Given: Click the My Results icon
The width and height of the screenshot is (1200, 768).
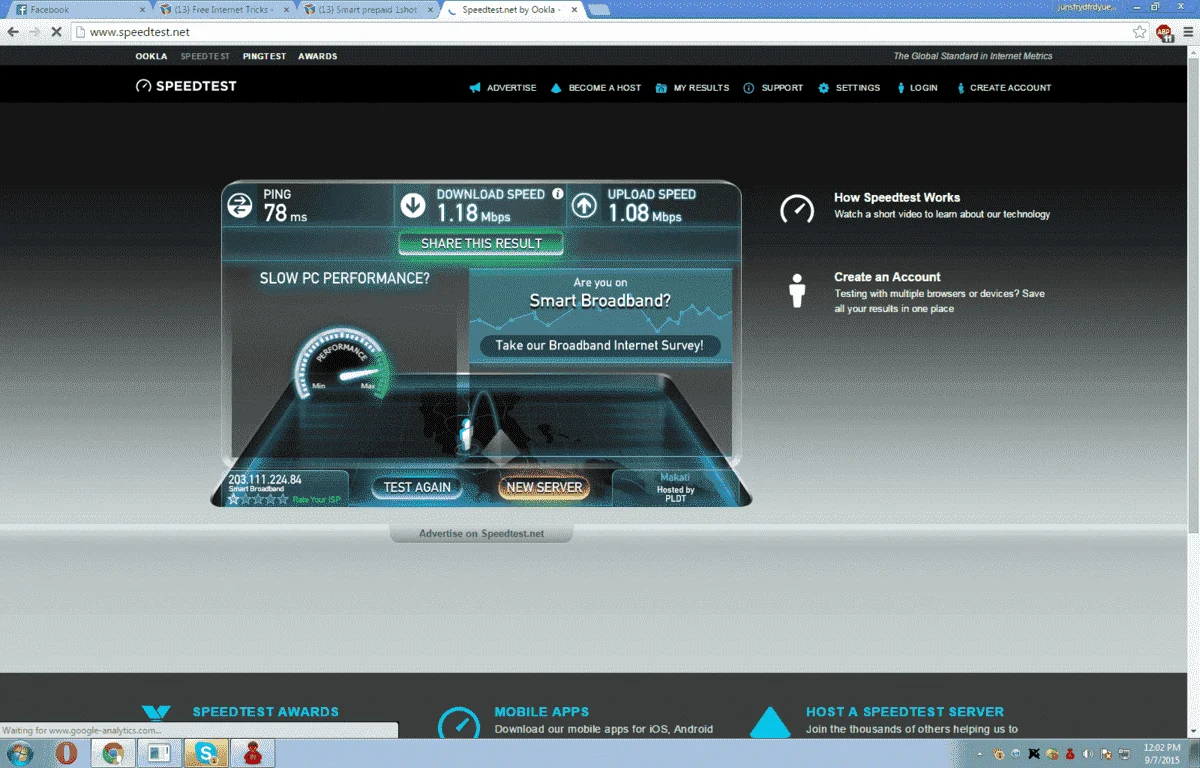Looking at the screenshot, I should [661, 88].
